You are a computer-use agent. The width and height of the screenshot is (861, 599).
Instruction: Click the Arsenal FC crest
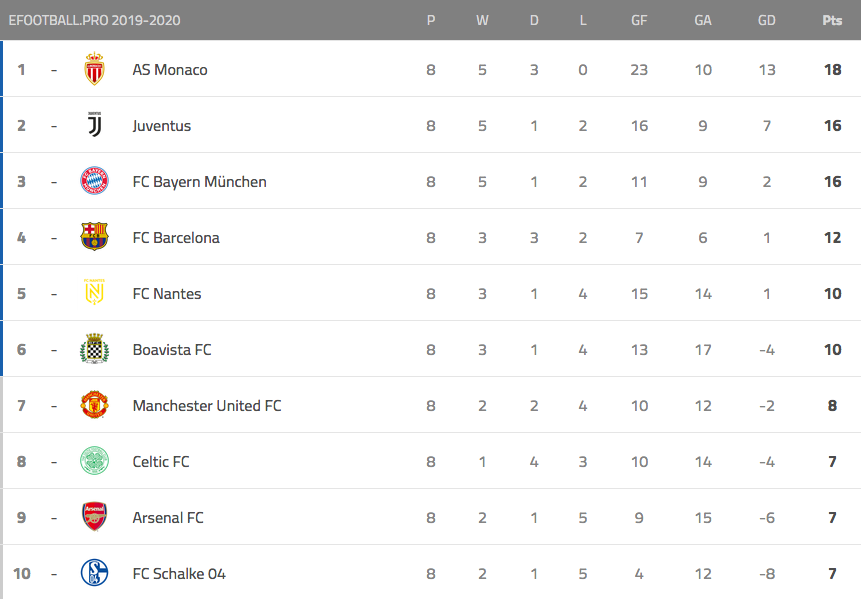(x=94, y=517)
